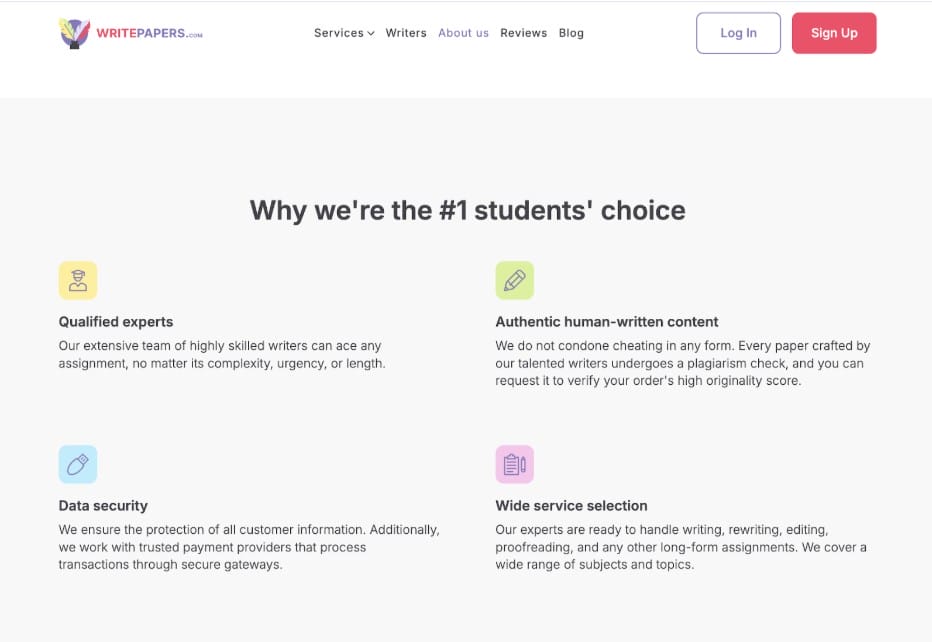Expand the Services dropdown menu
The image size is (932, 642).
coord(339,33)
